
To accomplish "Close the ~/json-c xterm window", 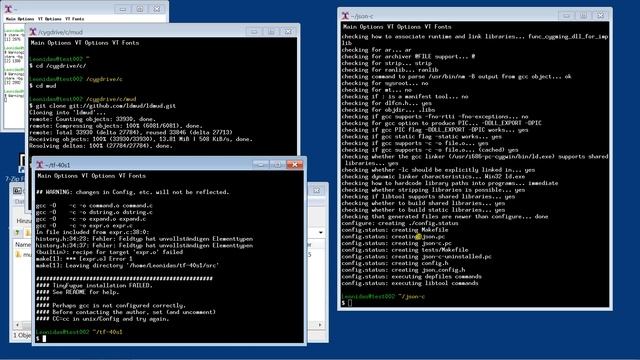I will point(600,16).
